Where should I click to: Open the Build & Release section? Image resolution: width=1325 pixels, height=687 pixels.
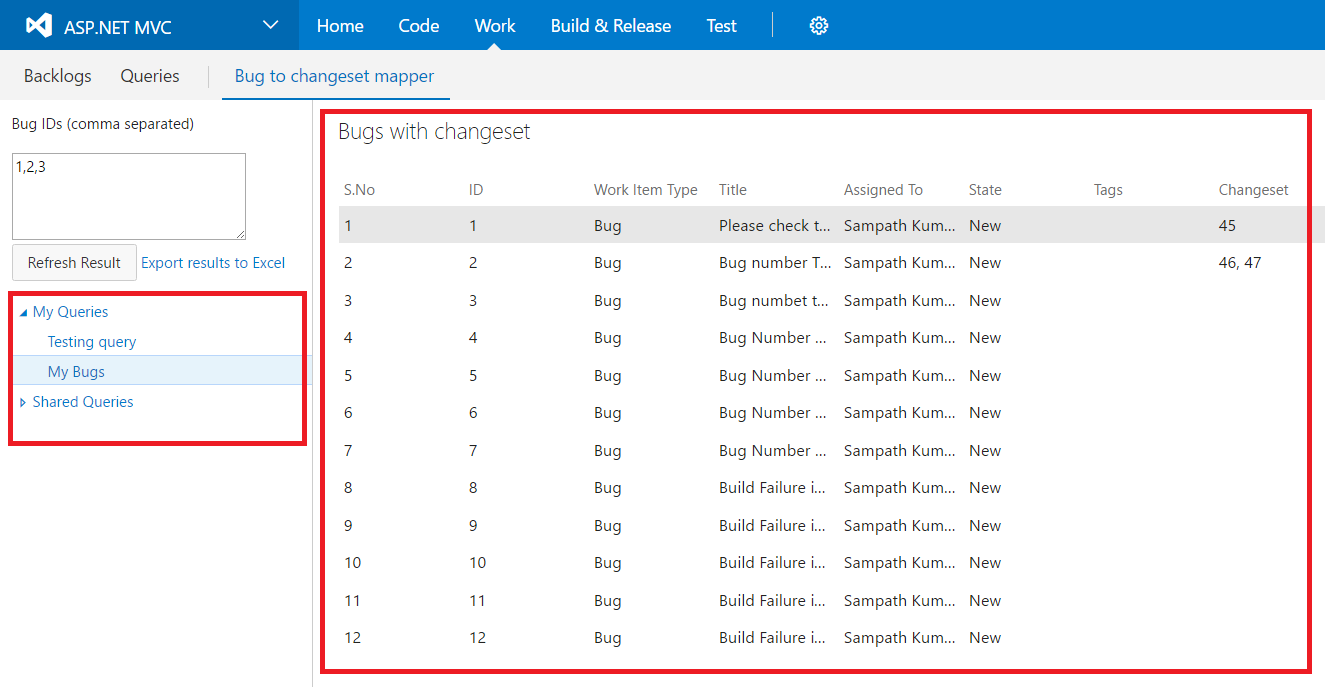(610, 25)
